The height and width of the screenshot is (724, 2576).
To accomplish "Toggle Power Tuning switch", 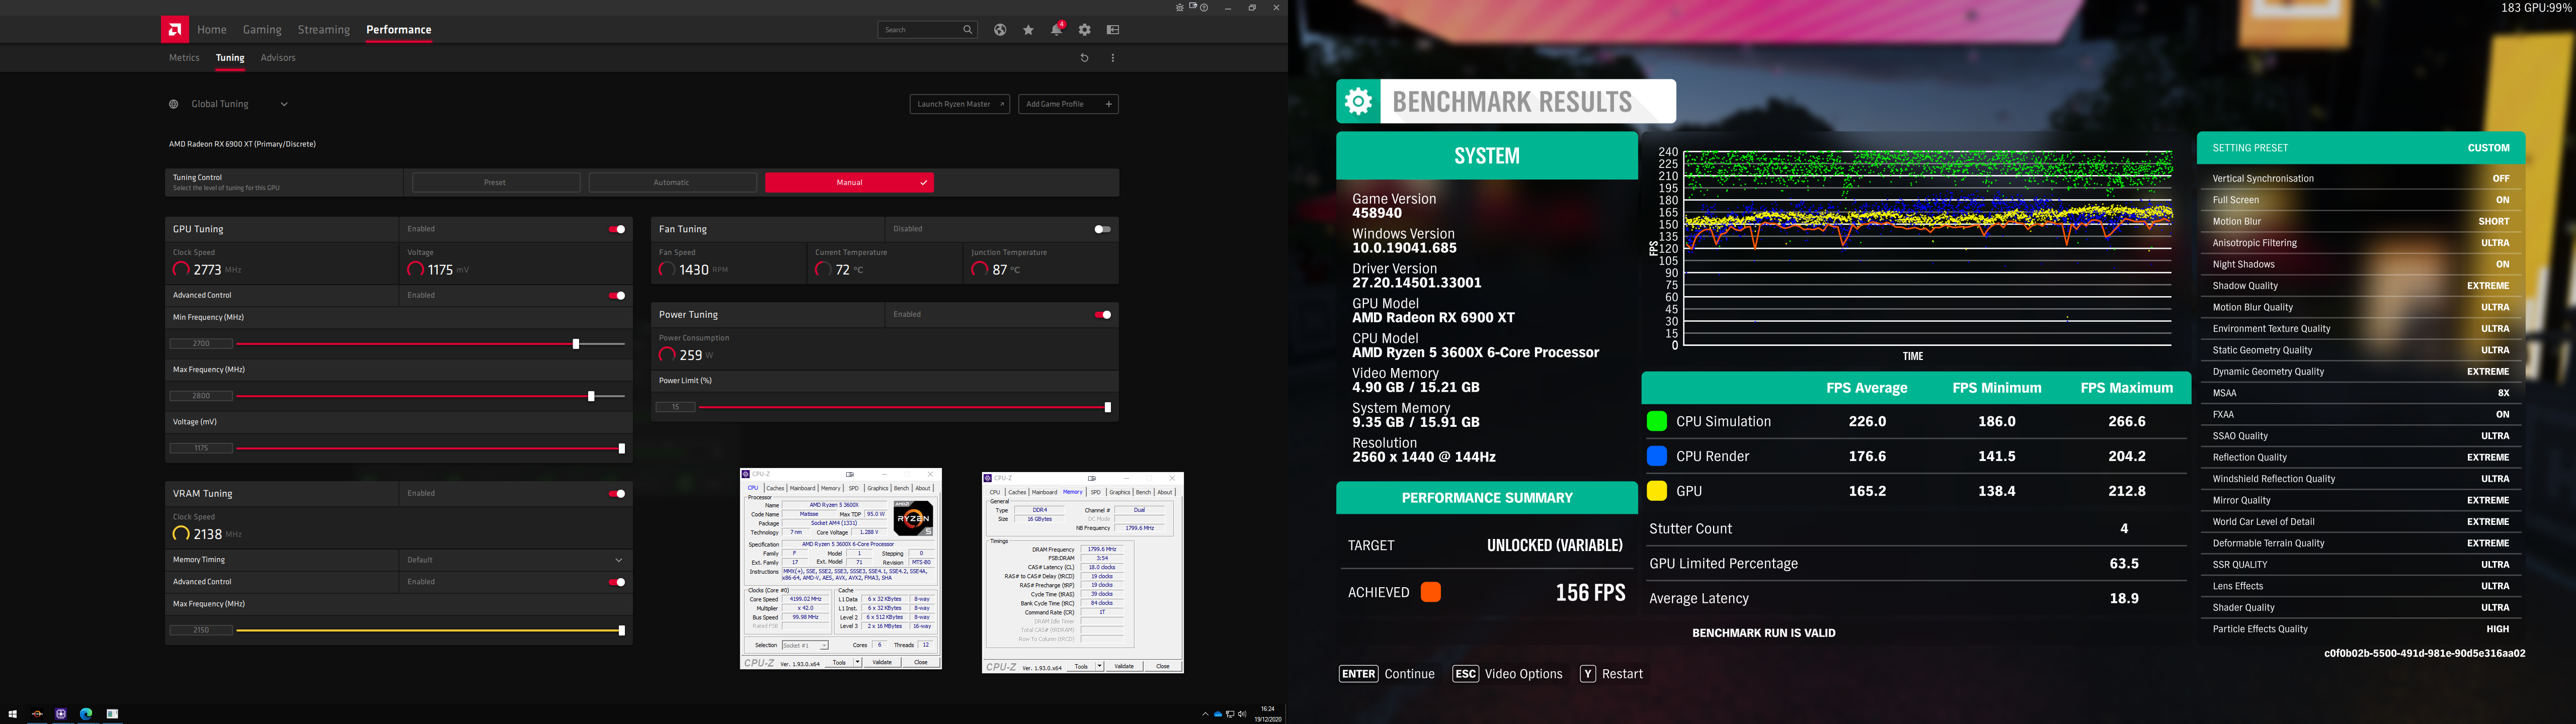I will click(1102, 315).
